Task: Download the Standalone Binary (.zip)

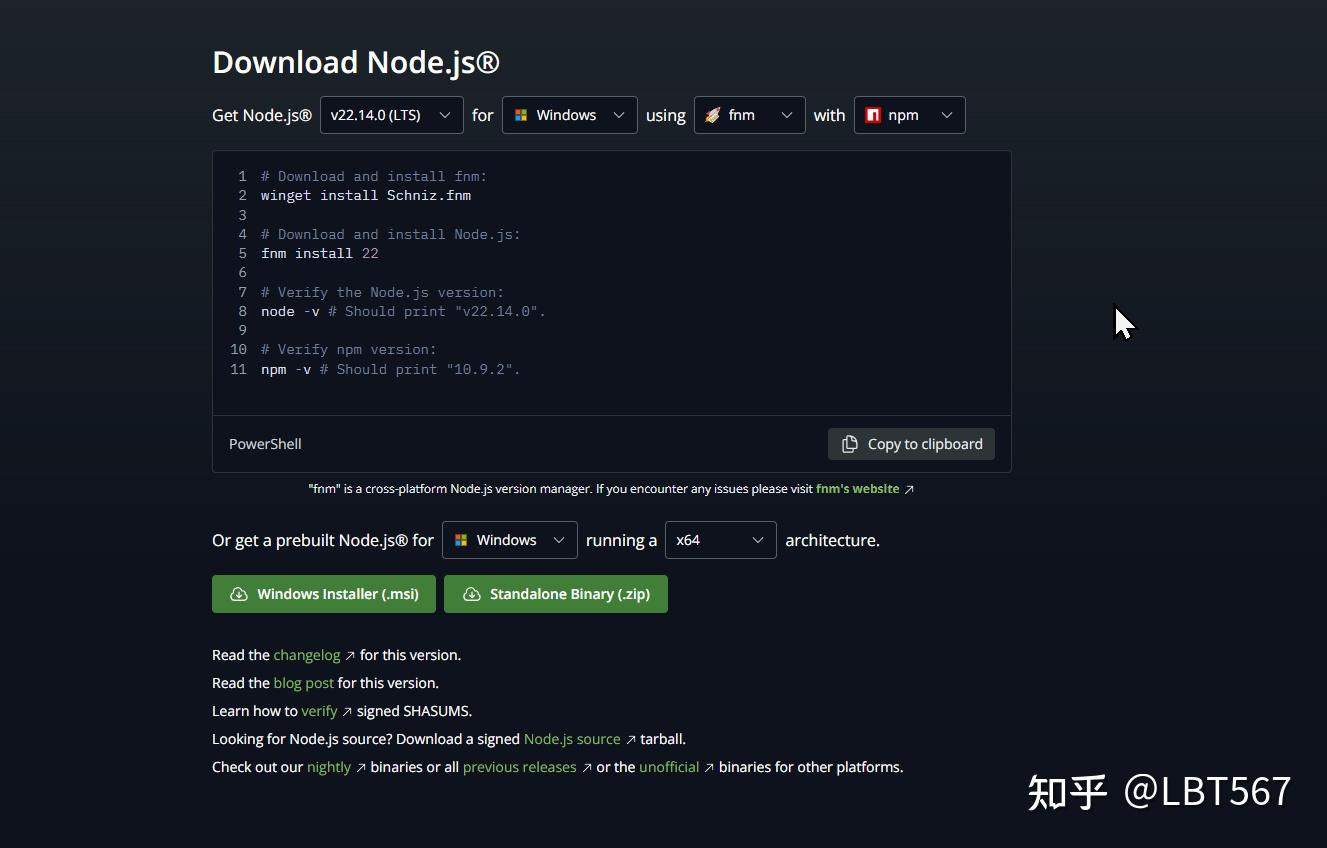Action: [556, 594]
